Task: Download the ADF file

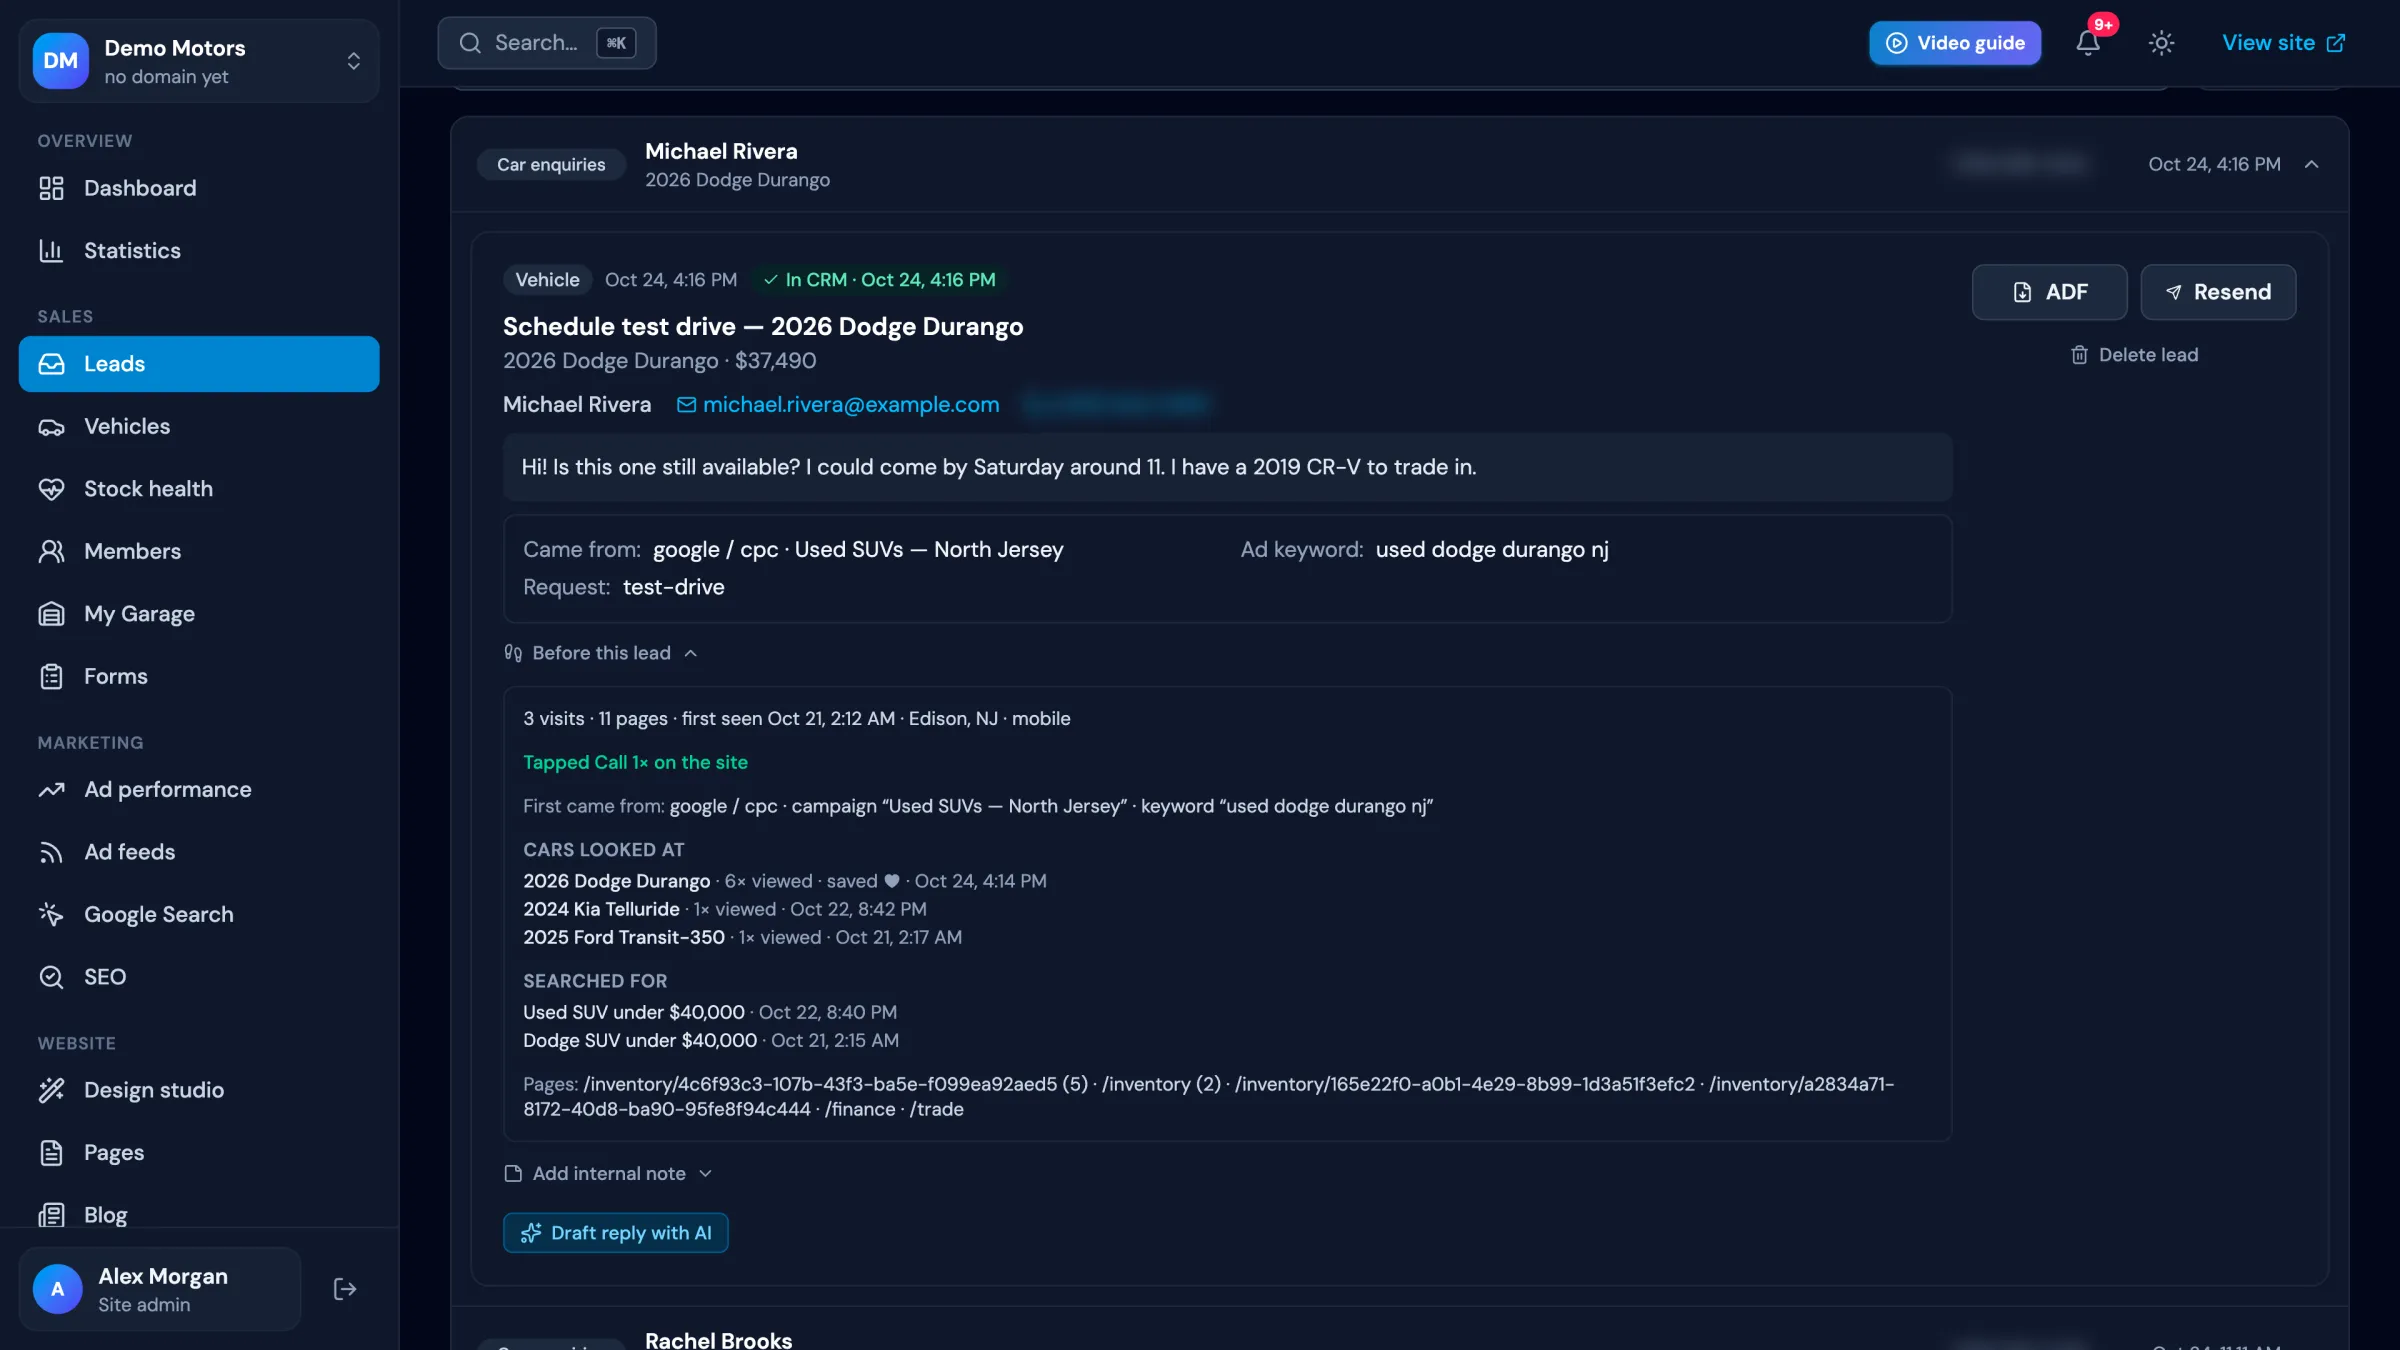Action: click(x=2049, y=292)
